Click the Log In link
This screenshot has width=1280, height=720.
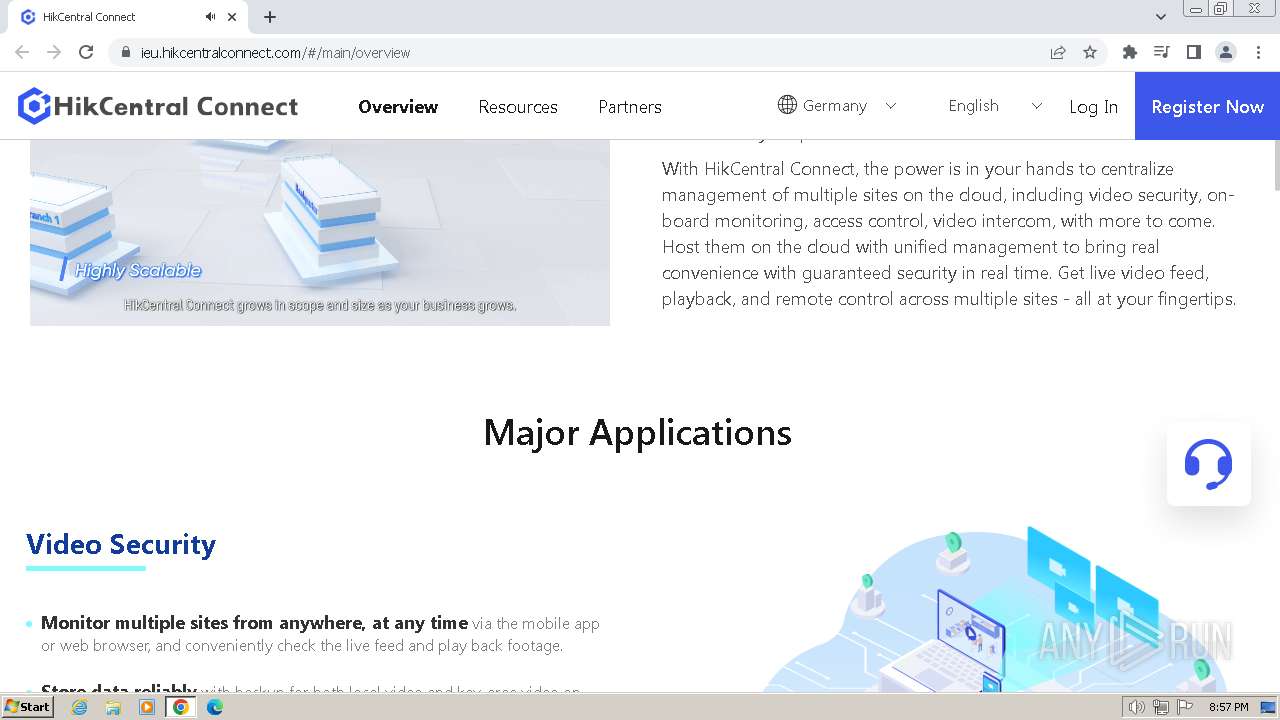1093,106
